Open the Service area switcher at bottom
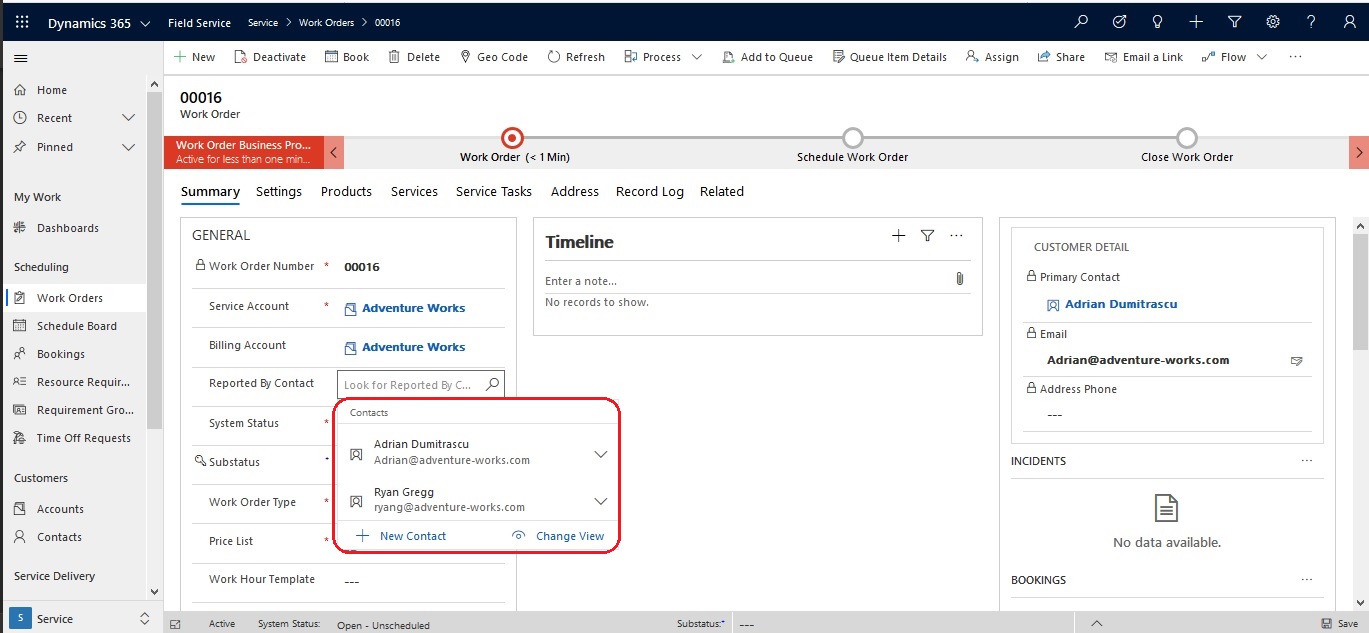The image size is (1369, 633). coord(82,618)
